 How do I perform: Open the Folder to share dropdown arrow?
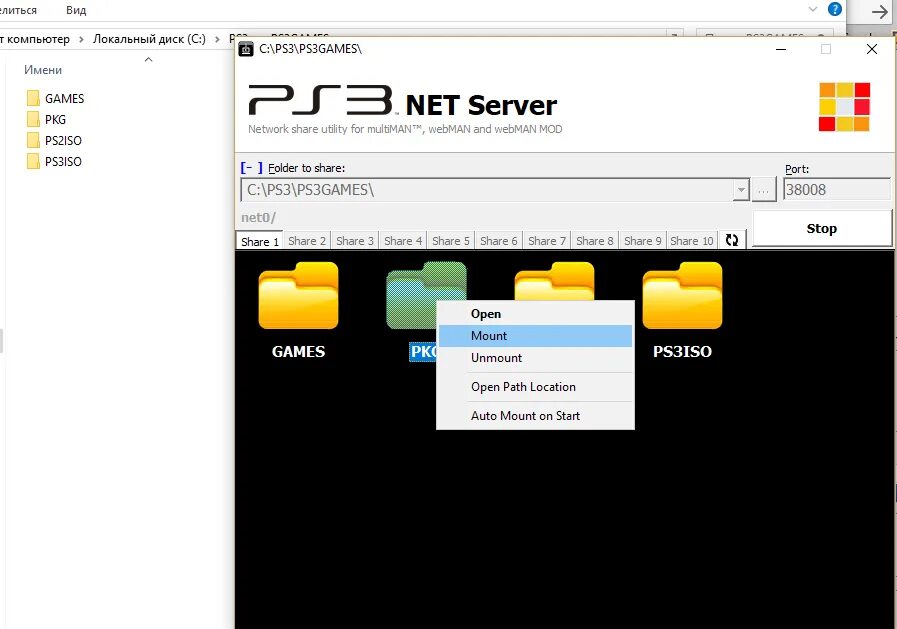pos(741,190)
